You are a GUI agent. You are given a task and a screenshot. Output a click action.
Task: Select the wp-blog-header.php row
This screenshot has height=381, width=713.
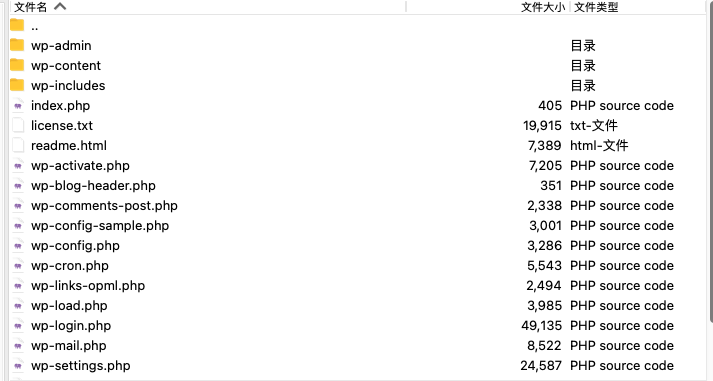[x=357, y=185]
